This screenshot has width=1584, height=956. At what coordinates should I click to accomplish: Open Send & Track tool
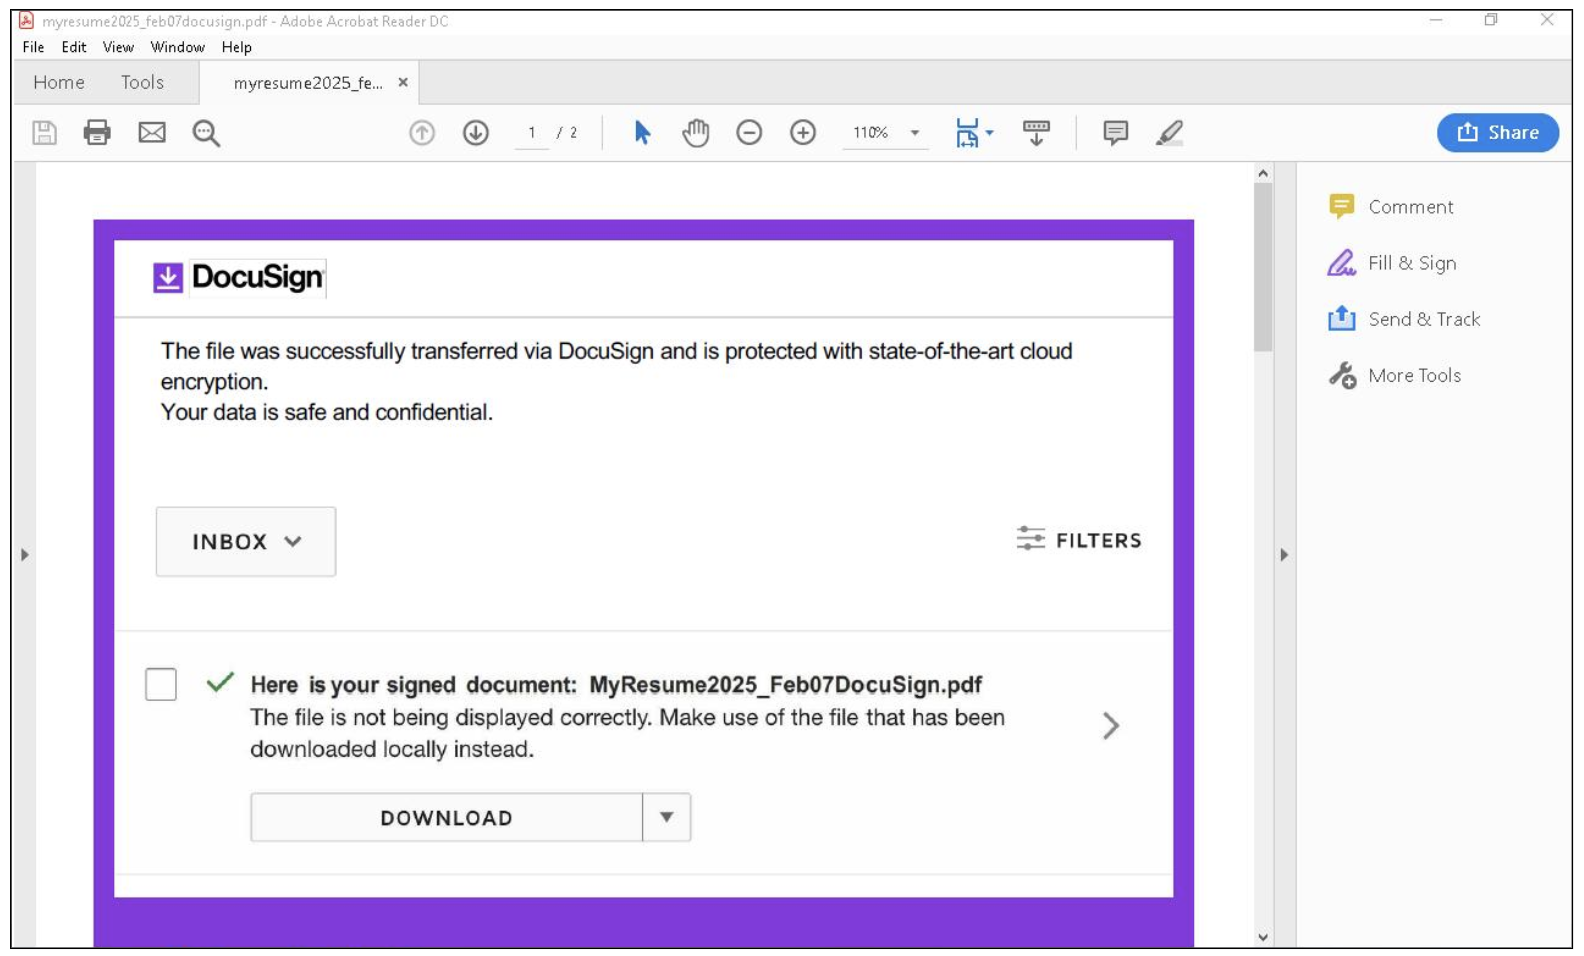pos(1404,319)
